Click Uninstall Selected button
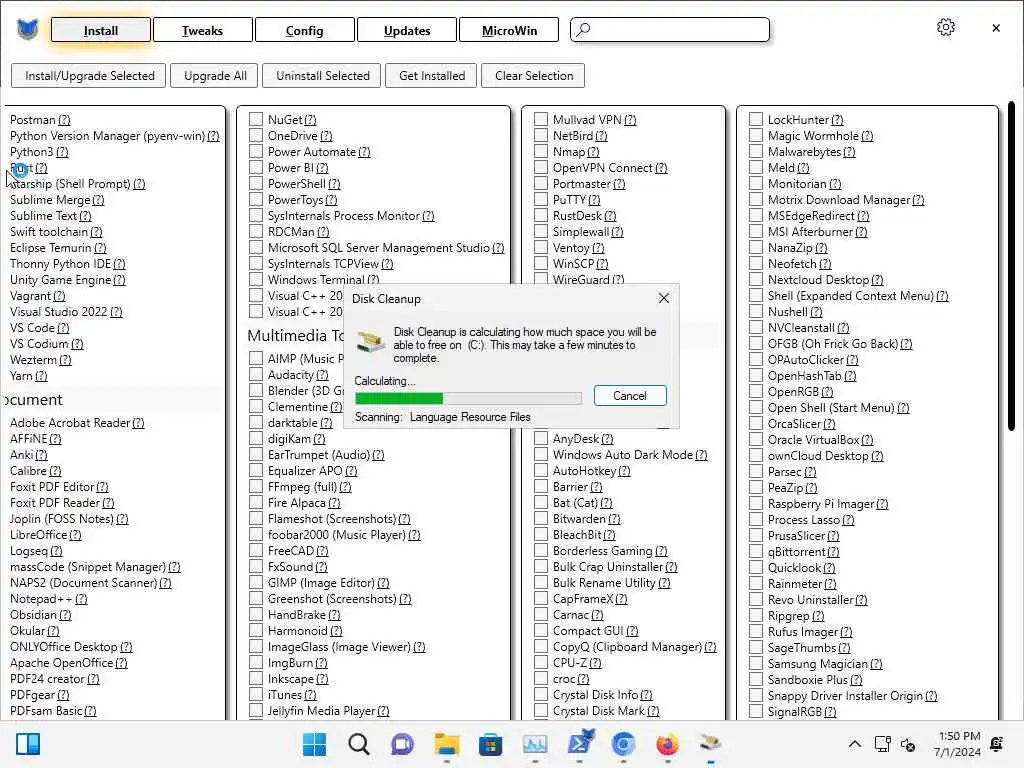The image size is (1024, 768). [x=323, y=76]
